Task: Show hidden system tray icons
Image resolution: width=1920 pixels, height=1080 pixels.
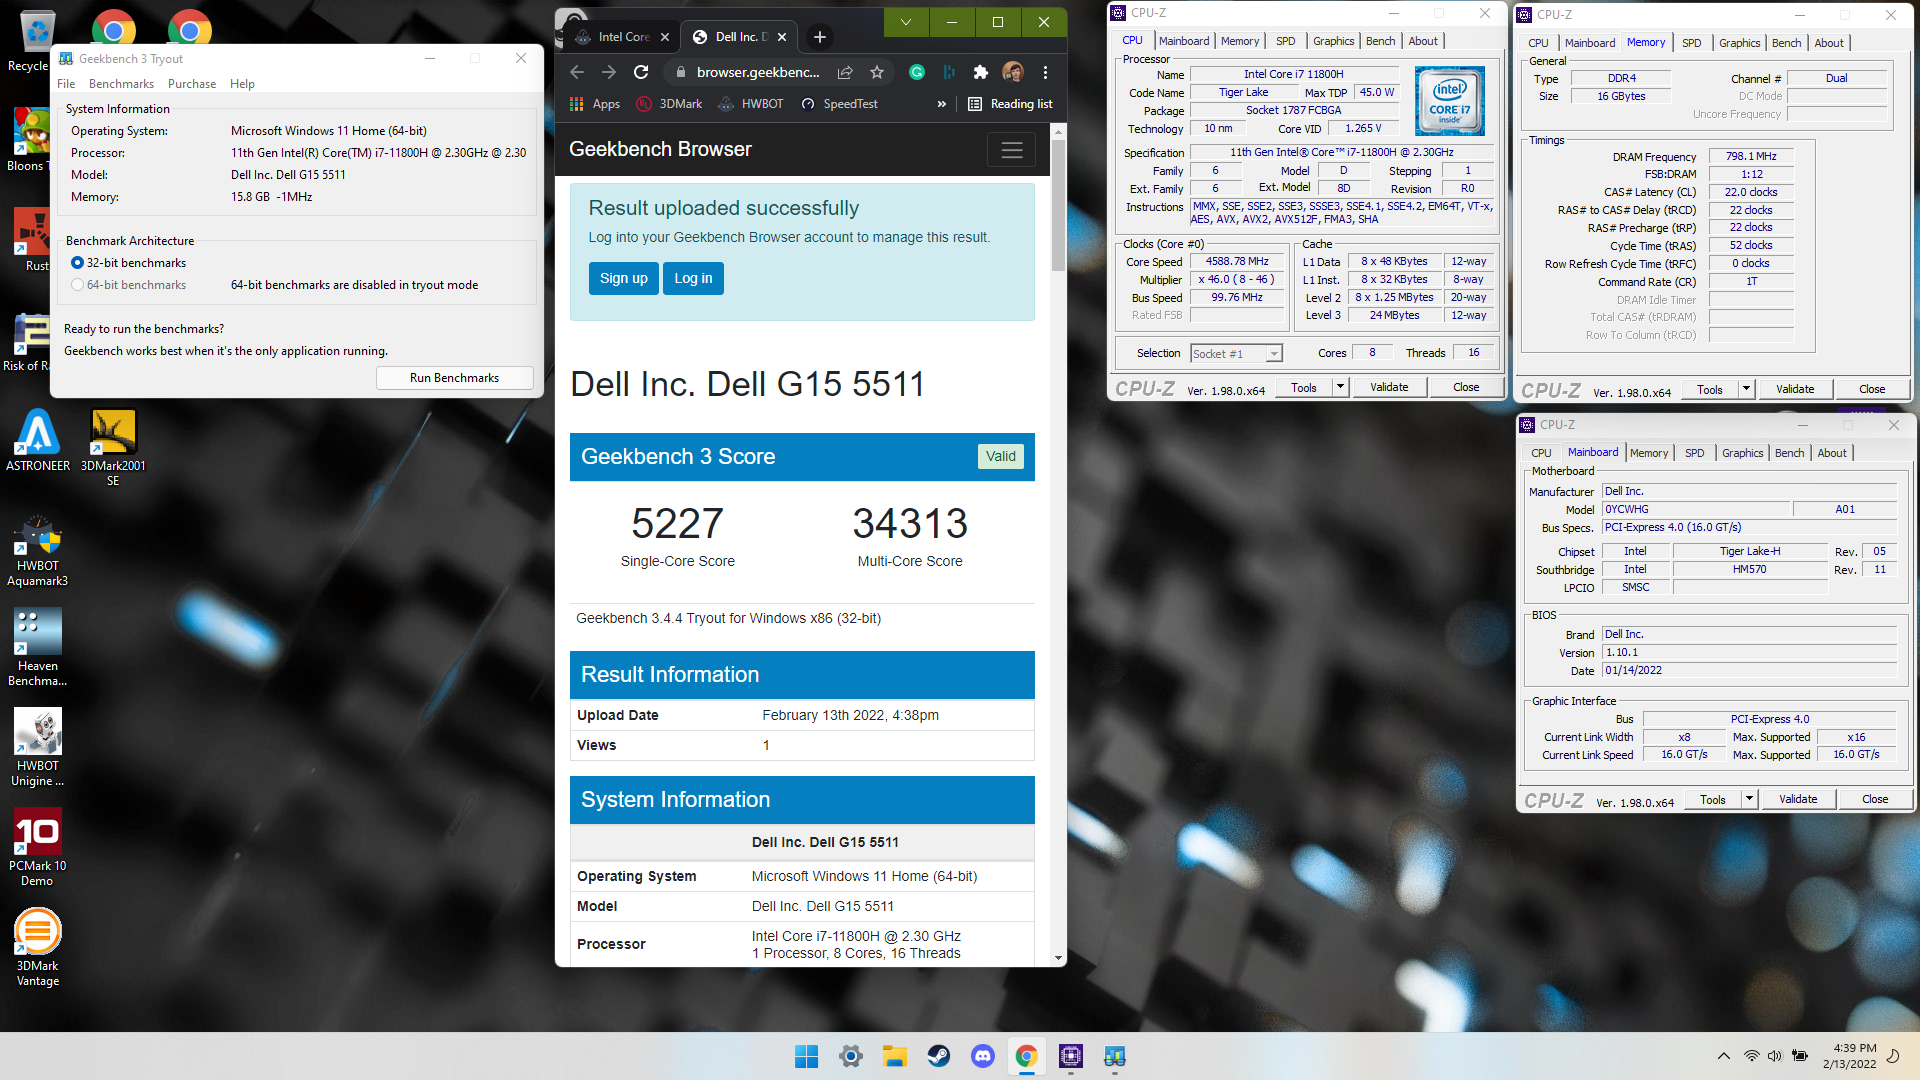Action: pos(1723,1056)
